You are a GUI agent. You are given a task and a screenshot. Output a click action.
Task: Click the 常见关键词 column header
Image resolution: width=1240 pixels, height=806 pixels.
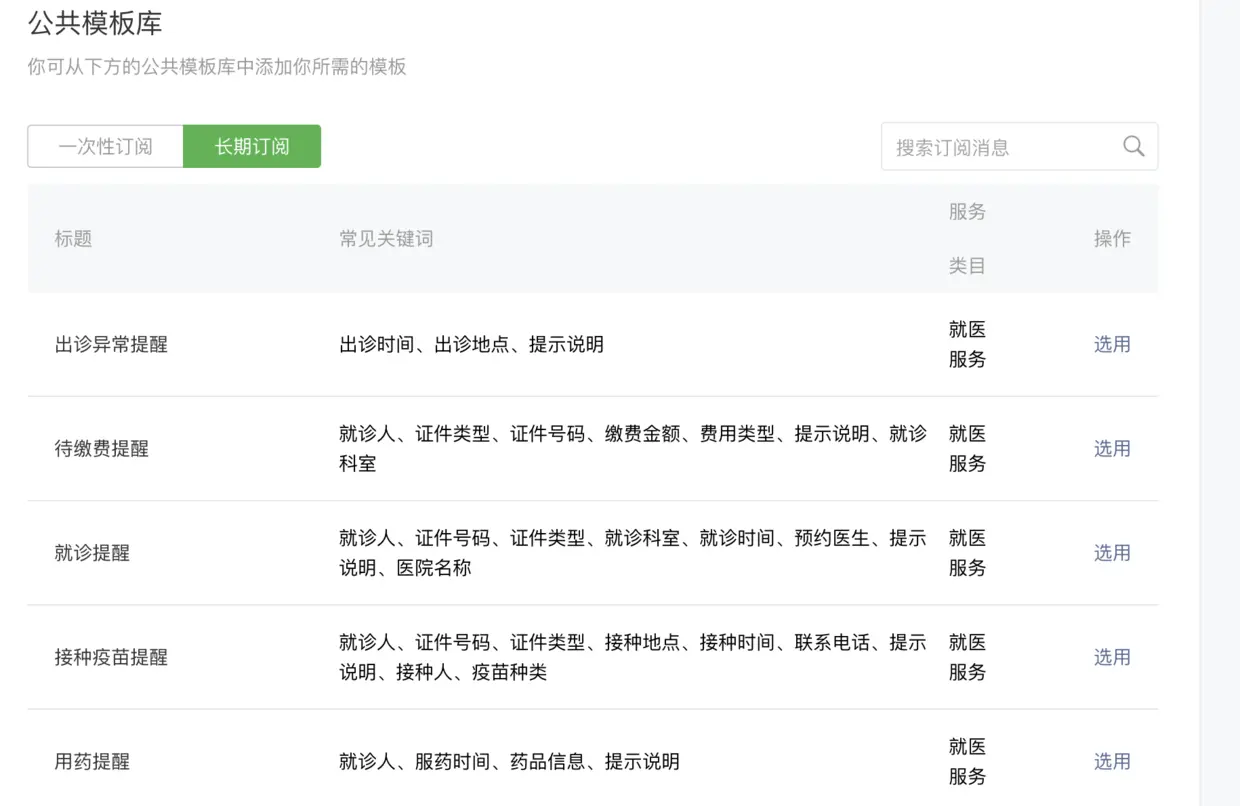pos(386,238)
